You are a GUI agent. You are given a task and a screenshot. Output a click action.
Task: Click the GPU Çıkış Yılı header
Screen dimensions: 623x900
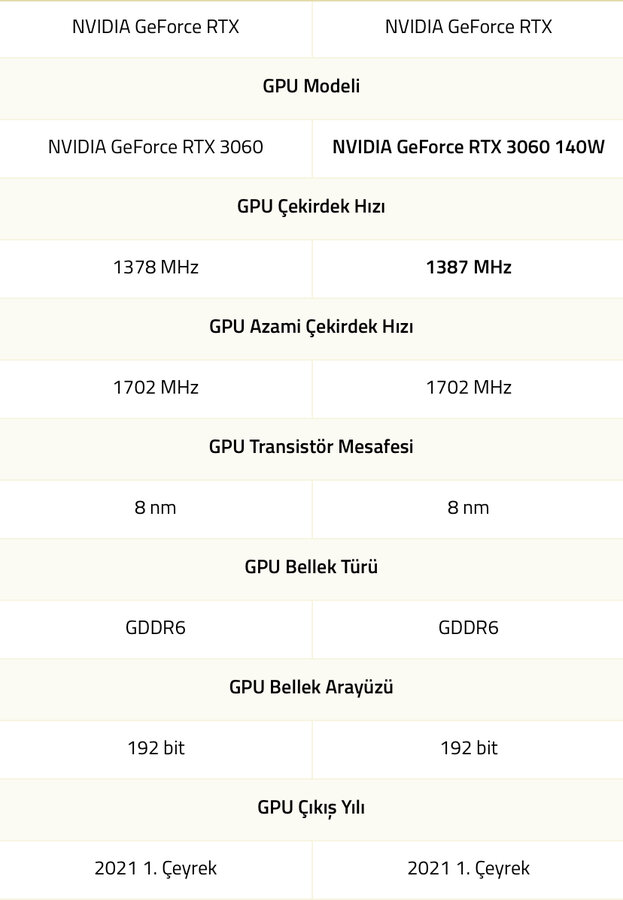coord(311,807)
